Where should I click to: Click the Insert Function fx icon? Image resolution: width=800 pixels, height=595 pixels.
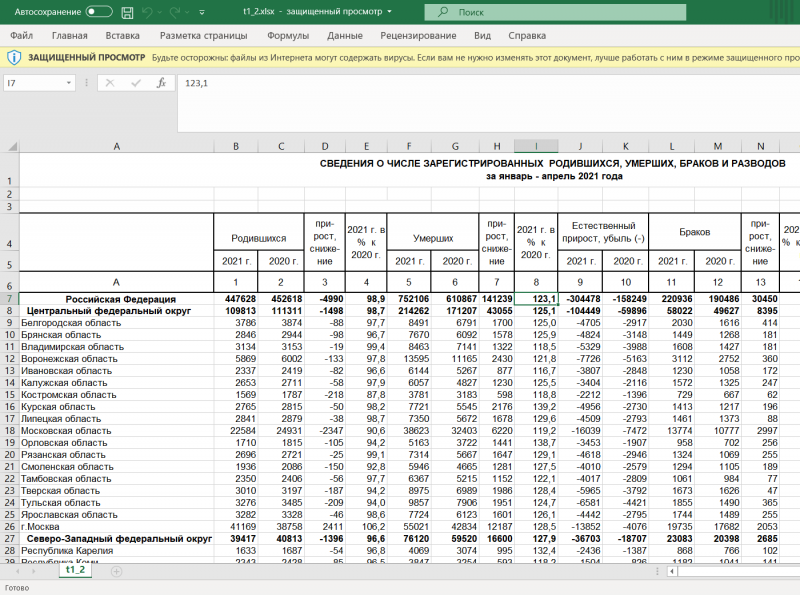point(161,83)
